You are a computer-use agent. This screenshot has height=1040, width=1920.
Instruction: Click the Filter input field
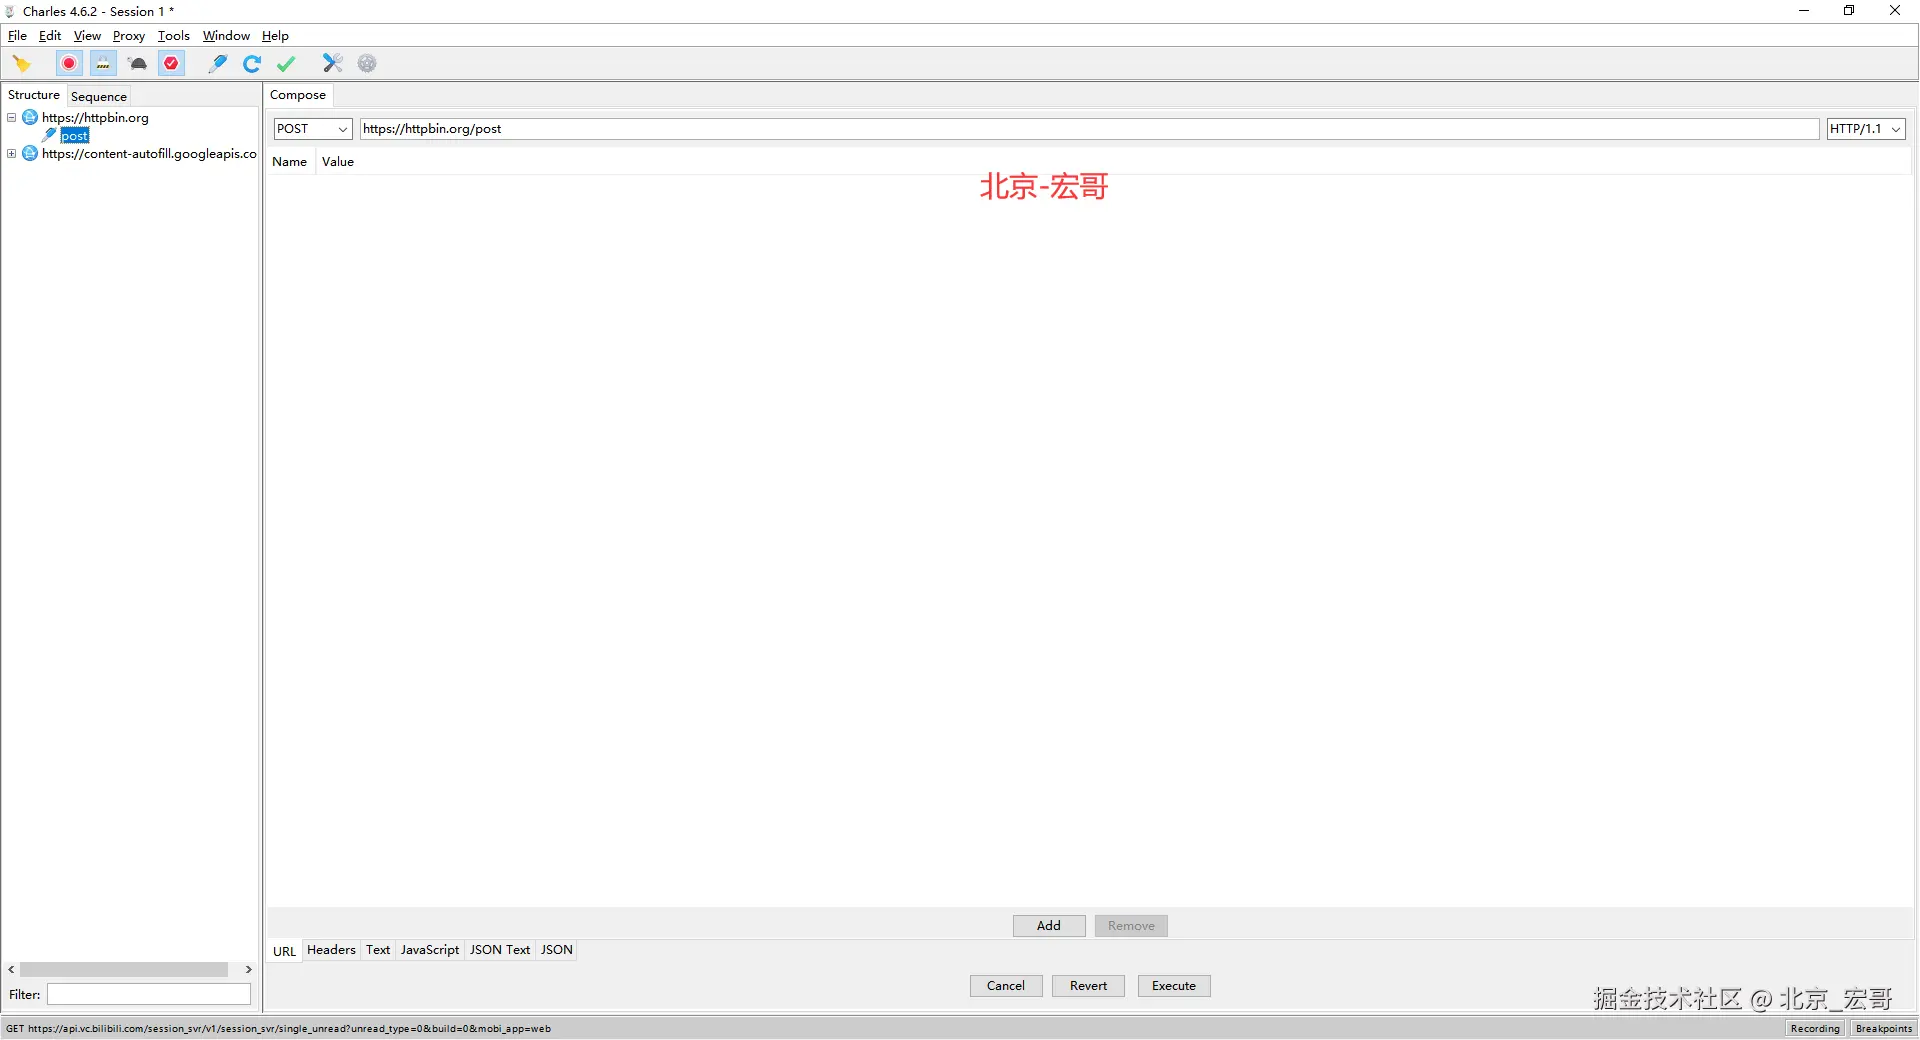tap(149, 995)
